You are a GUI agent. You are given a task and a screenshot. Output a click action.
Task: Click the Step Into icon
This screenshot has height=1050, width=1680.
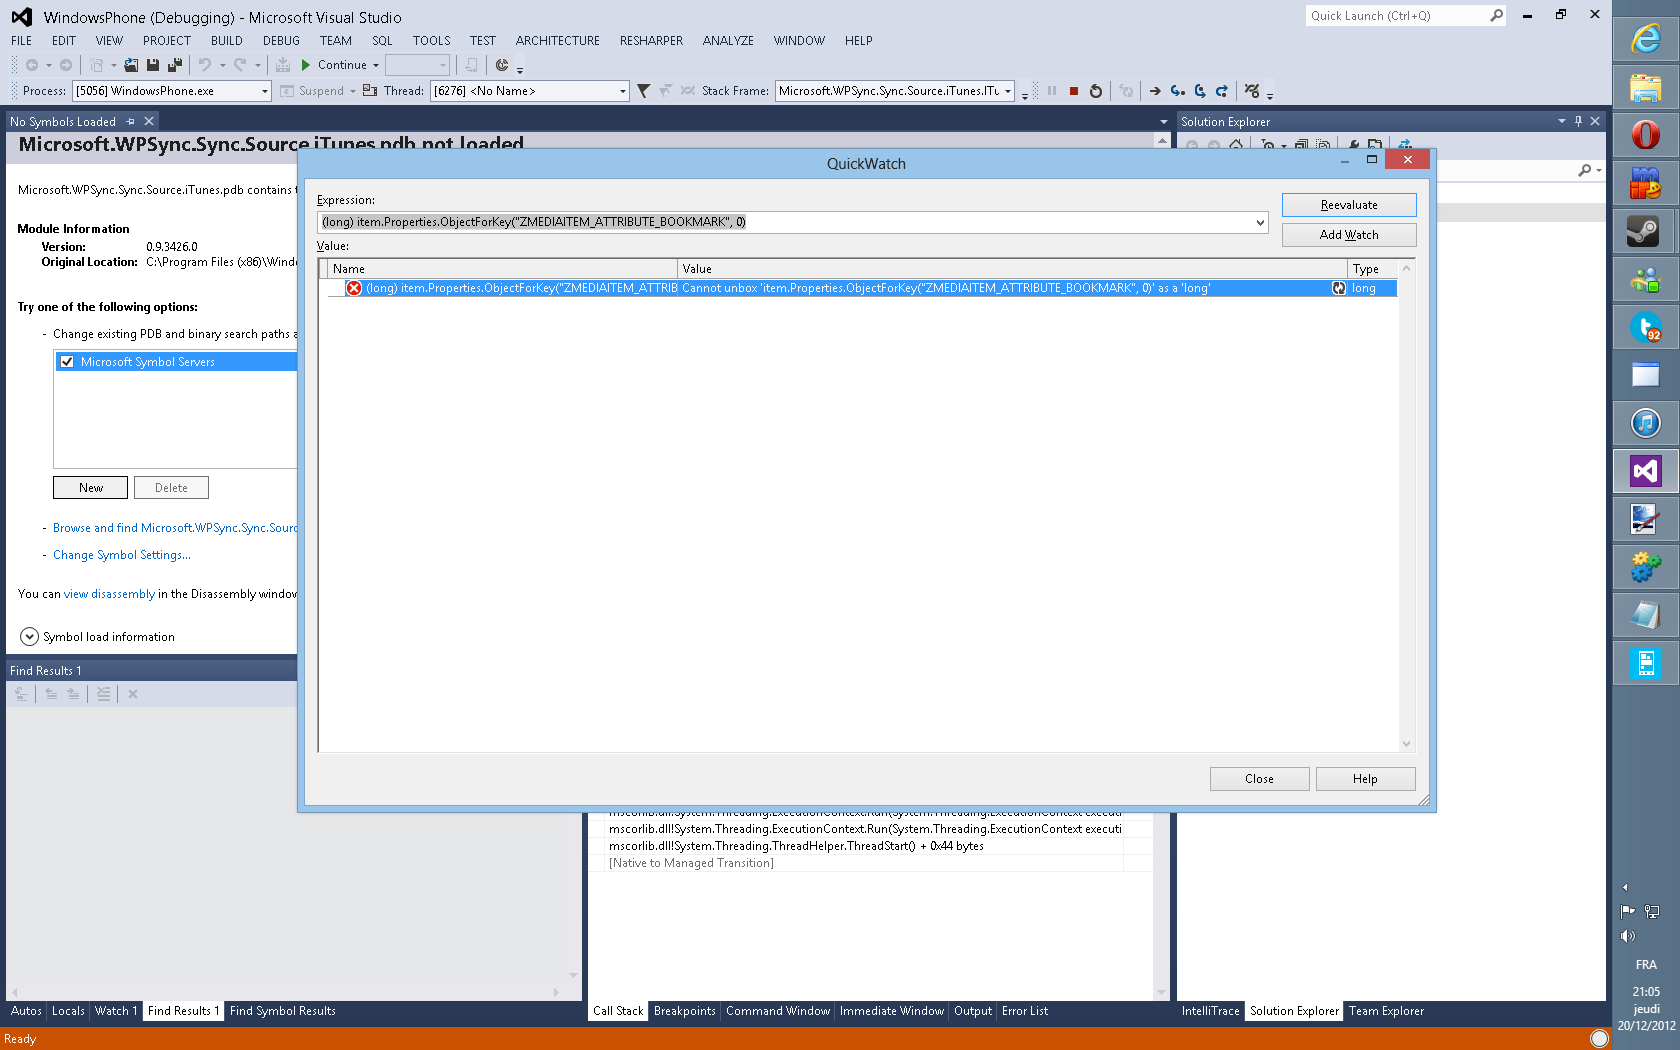coord(1178,91)
